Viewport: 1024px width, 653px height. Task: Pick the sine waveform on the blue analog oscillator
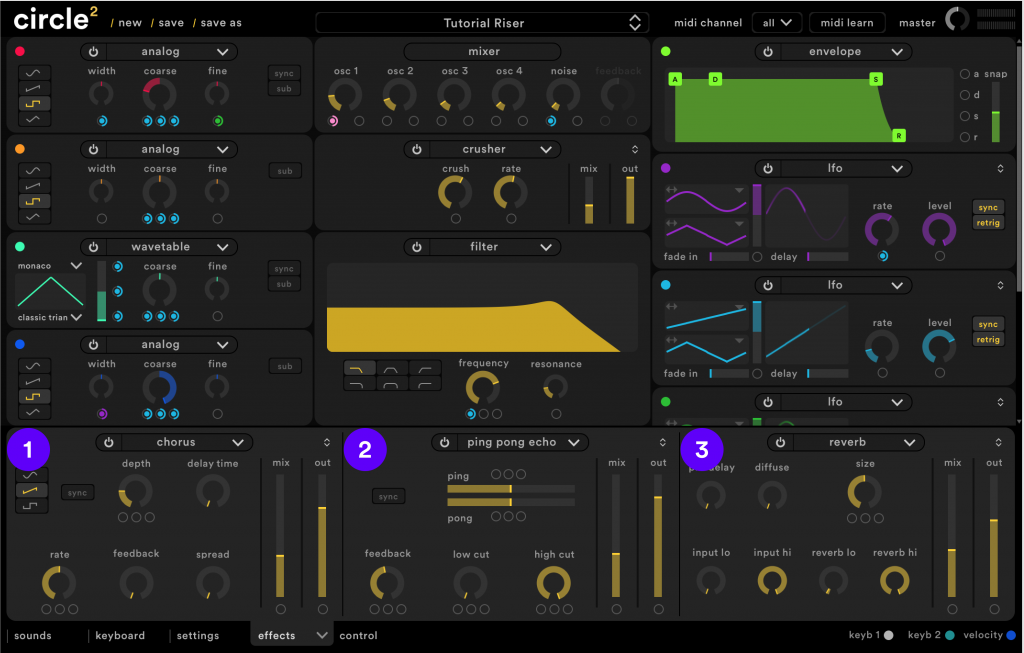(x=33, y=366)
